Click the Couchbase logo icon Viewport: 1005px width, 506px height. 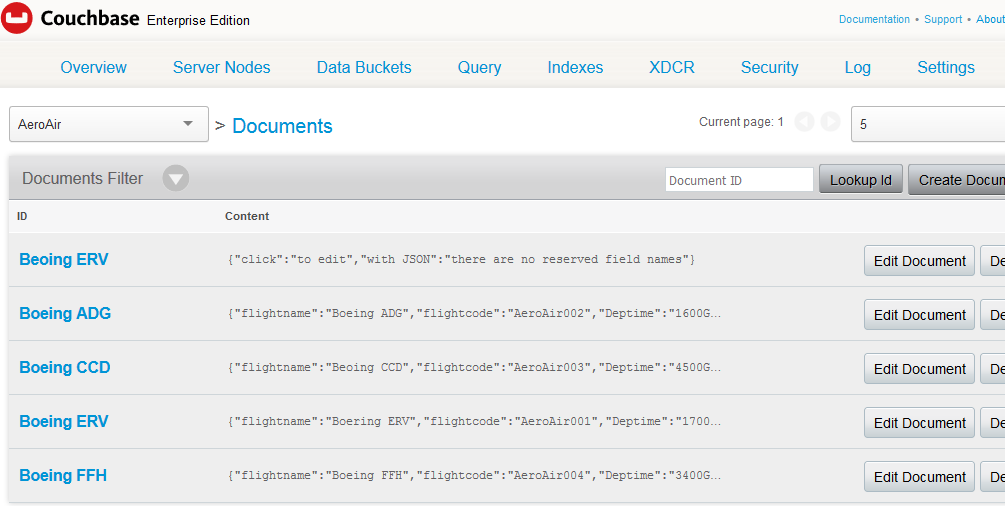pos(17,18)
